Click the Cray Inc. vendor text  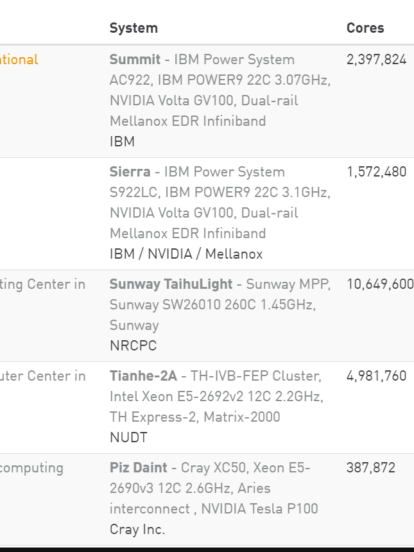coord(137,530)
